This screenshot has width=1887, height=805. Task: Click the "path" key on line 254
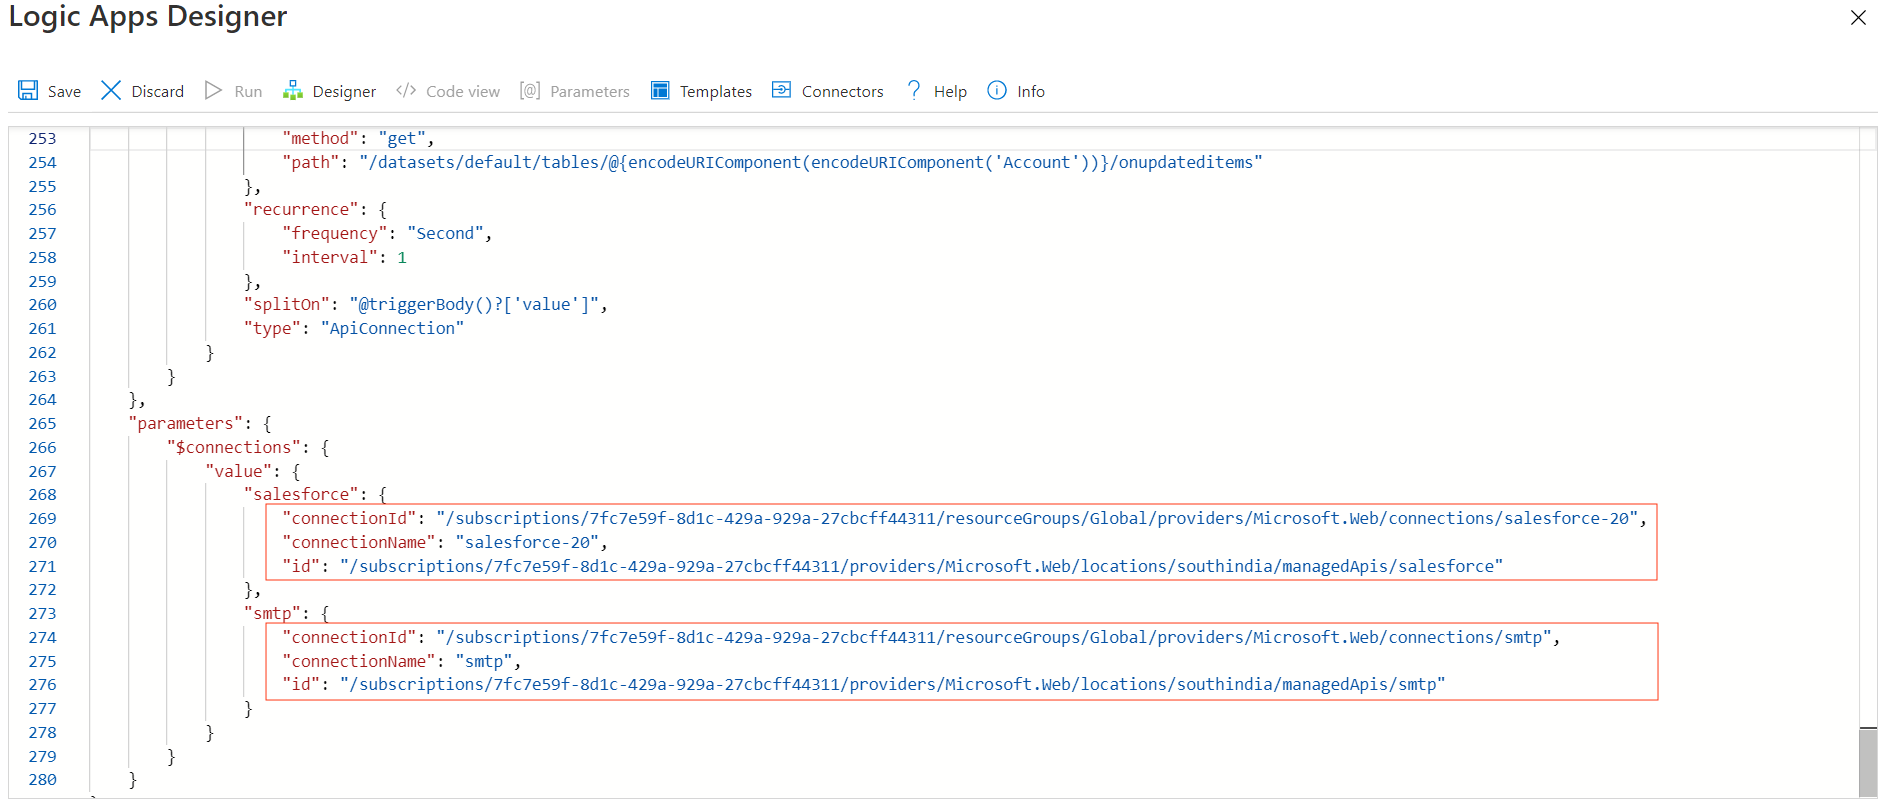(x=310, y=162)
